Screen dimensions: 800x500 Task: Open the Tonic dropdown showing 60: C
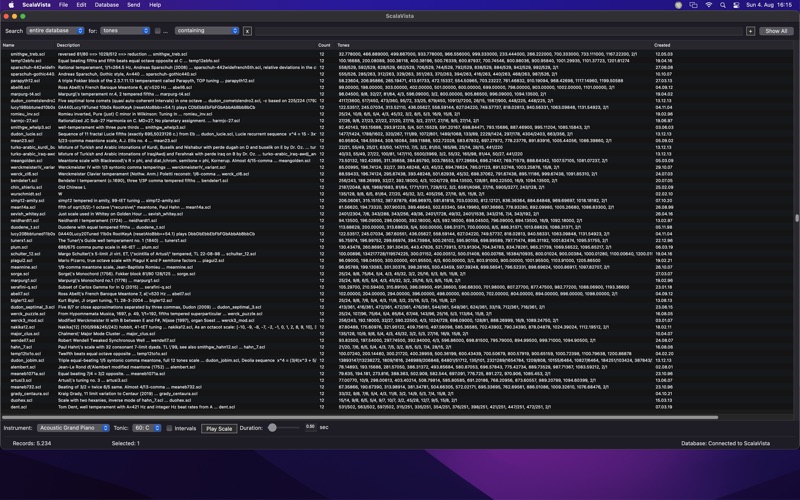[x=147, y=428]
